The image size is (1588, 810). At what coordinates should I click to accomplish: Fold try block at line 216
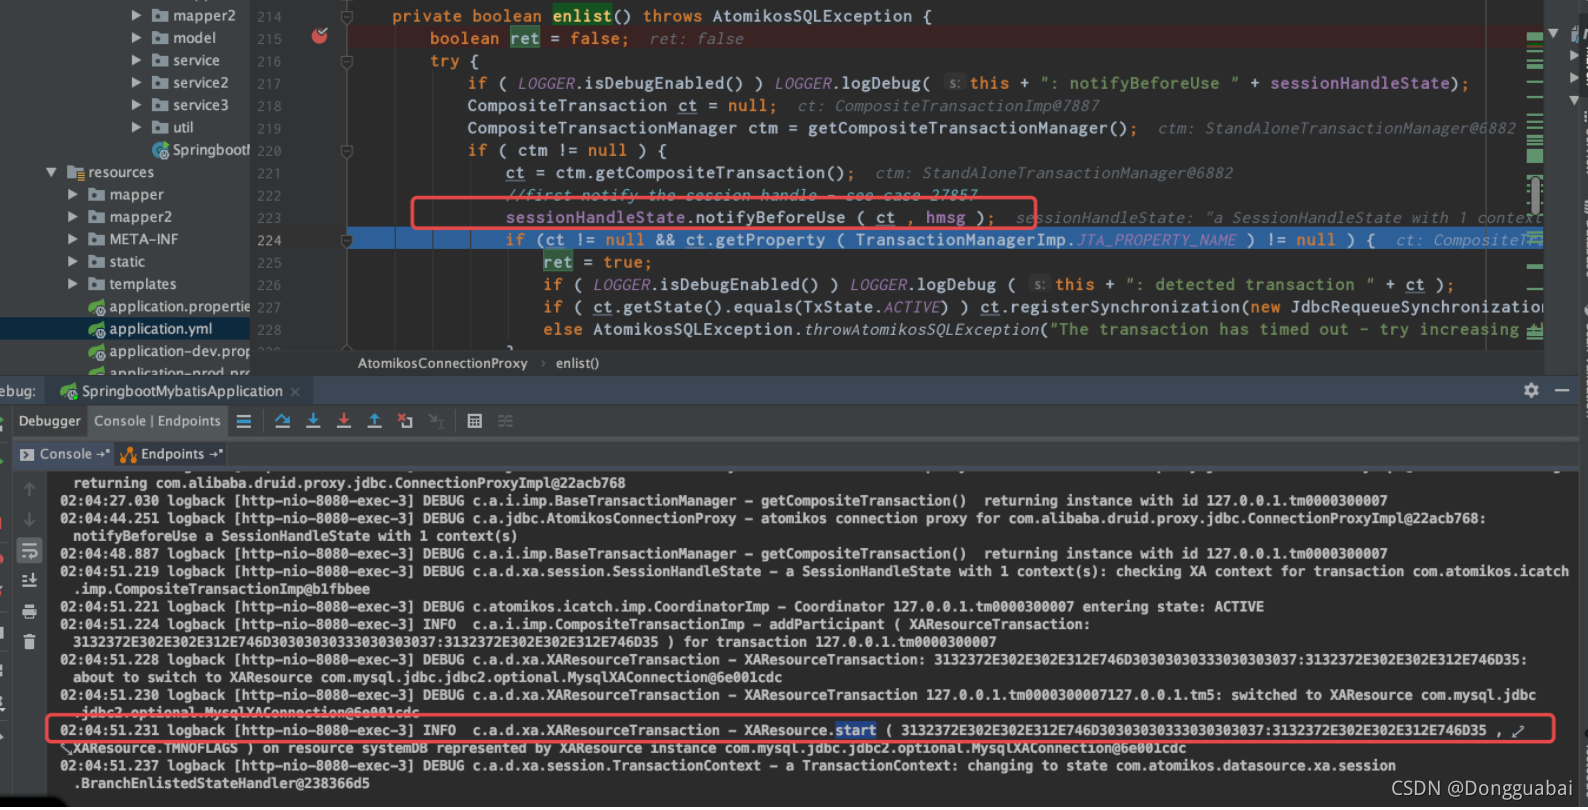347,62
